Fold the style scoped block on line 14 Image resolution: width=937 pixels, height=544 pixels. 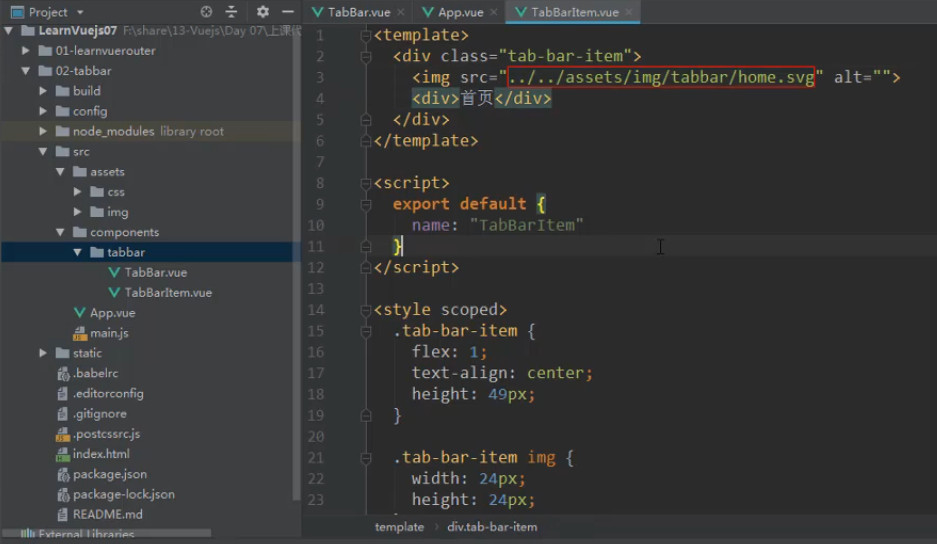click(366, 310)
